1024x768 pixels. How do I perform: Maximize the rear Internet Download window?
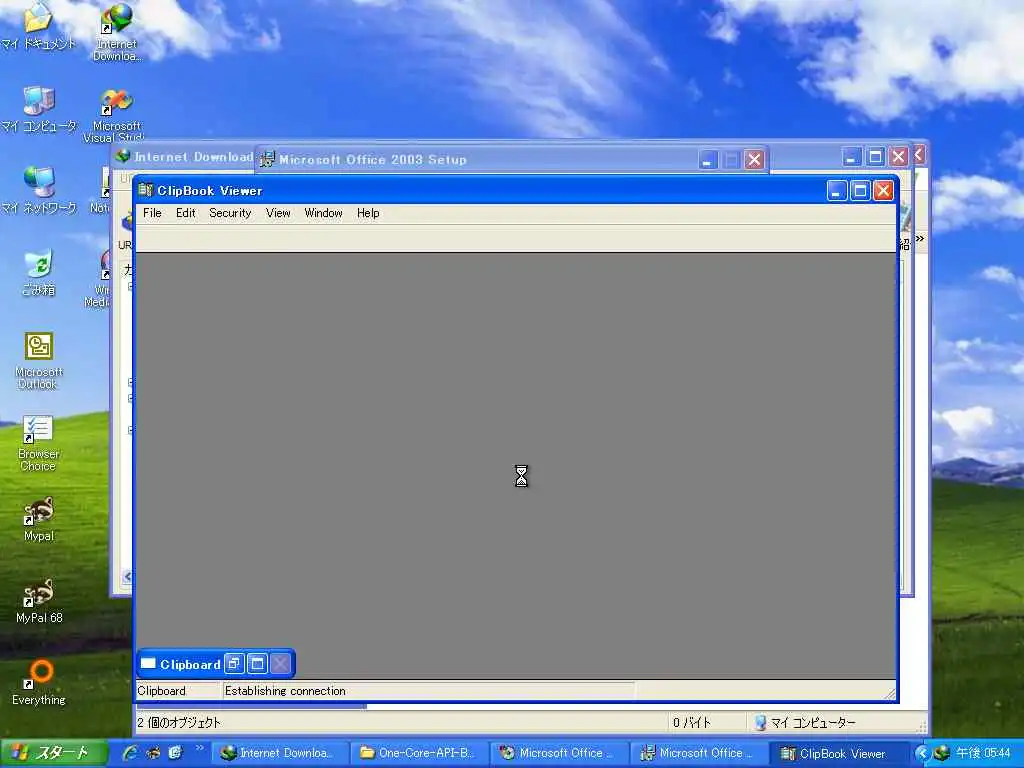pyautogui.click(x=875, y=157)
